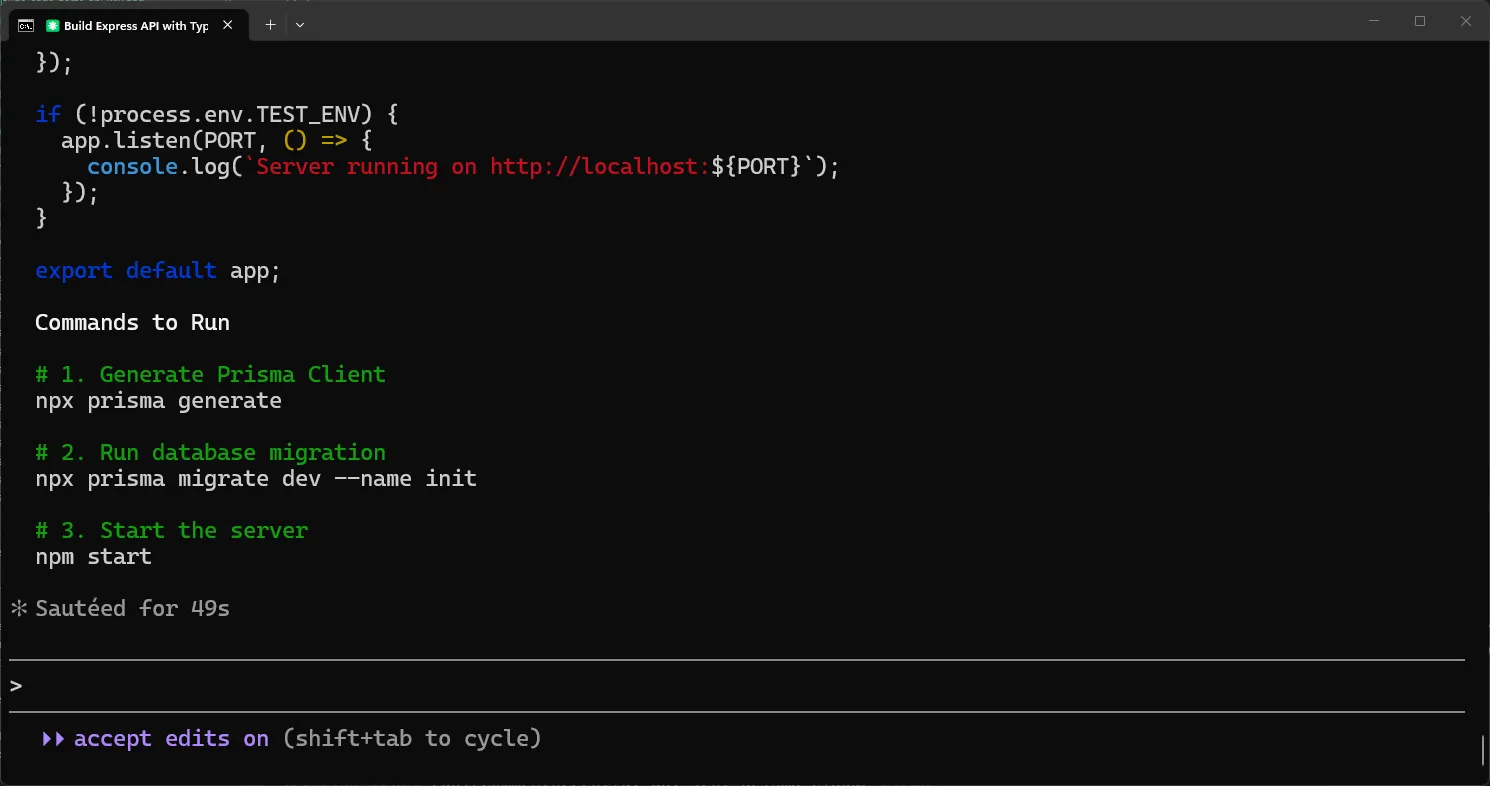The height and width of the screenshot is (786, 1490).
Task: Close the Build Express API tab
Action: click(229, 26)
